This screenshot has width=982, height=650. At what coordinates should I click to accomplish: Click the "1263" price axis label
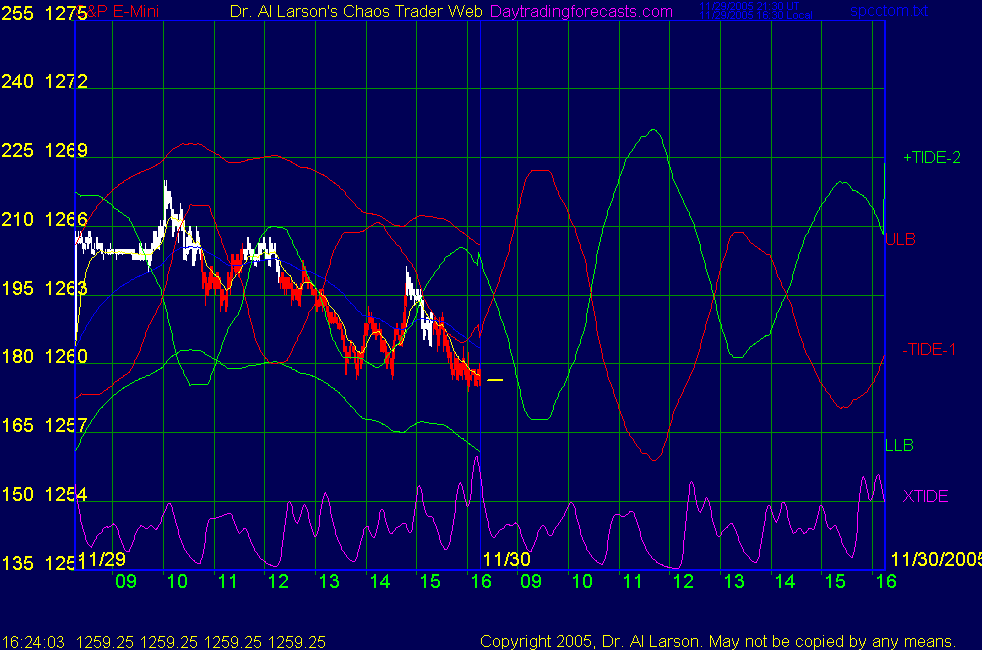click(66, 288)
